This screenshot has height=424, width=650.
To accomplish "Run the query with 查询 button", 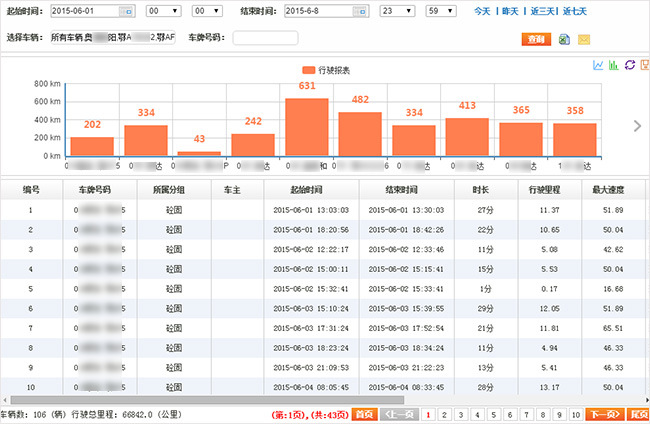I will tap(536, 39).
